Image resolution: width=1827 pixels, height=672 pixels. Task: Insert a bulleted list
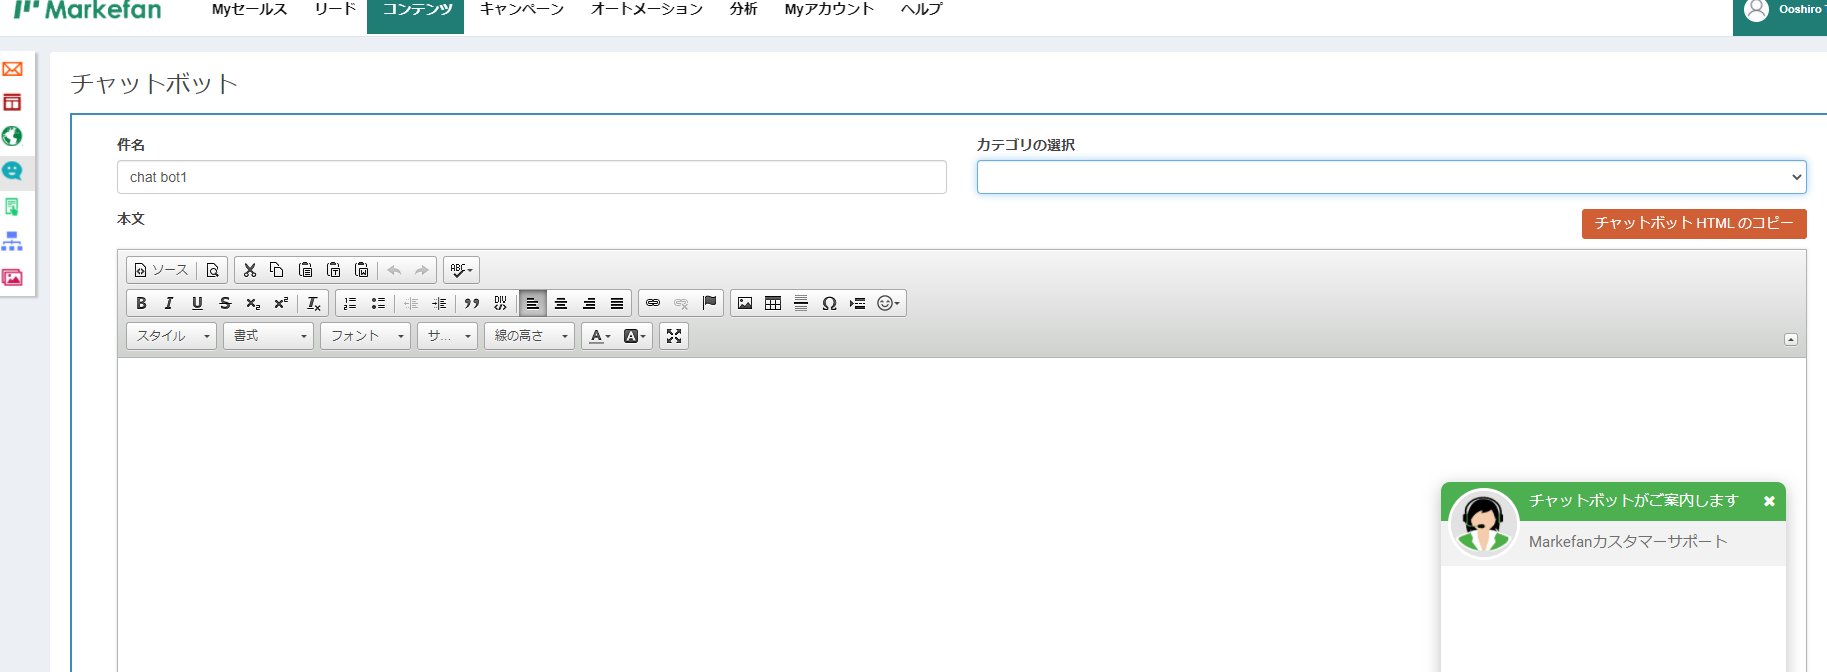(x=378, y=303)
